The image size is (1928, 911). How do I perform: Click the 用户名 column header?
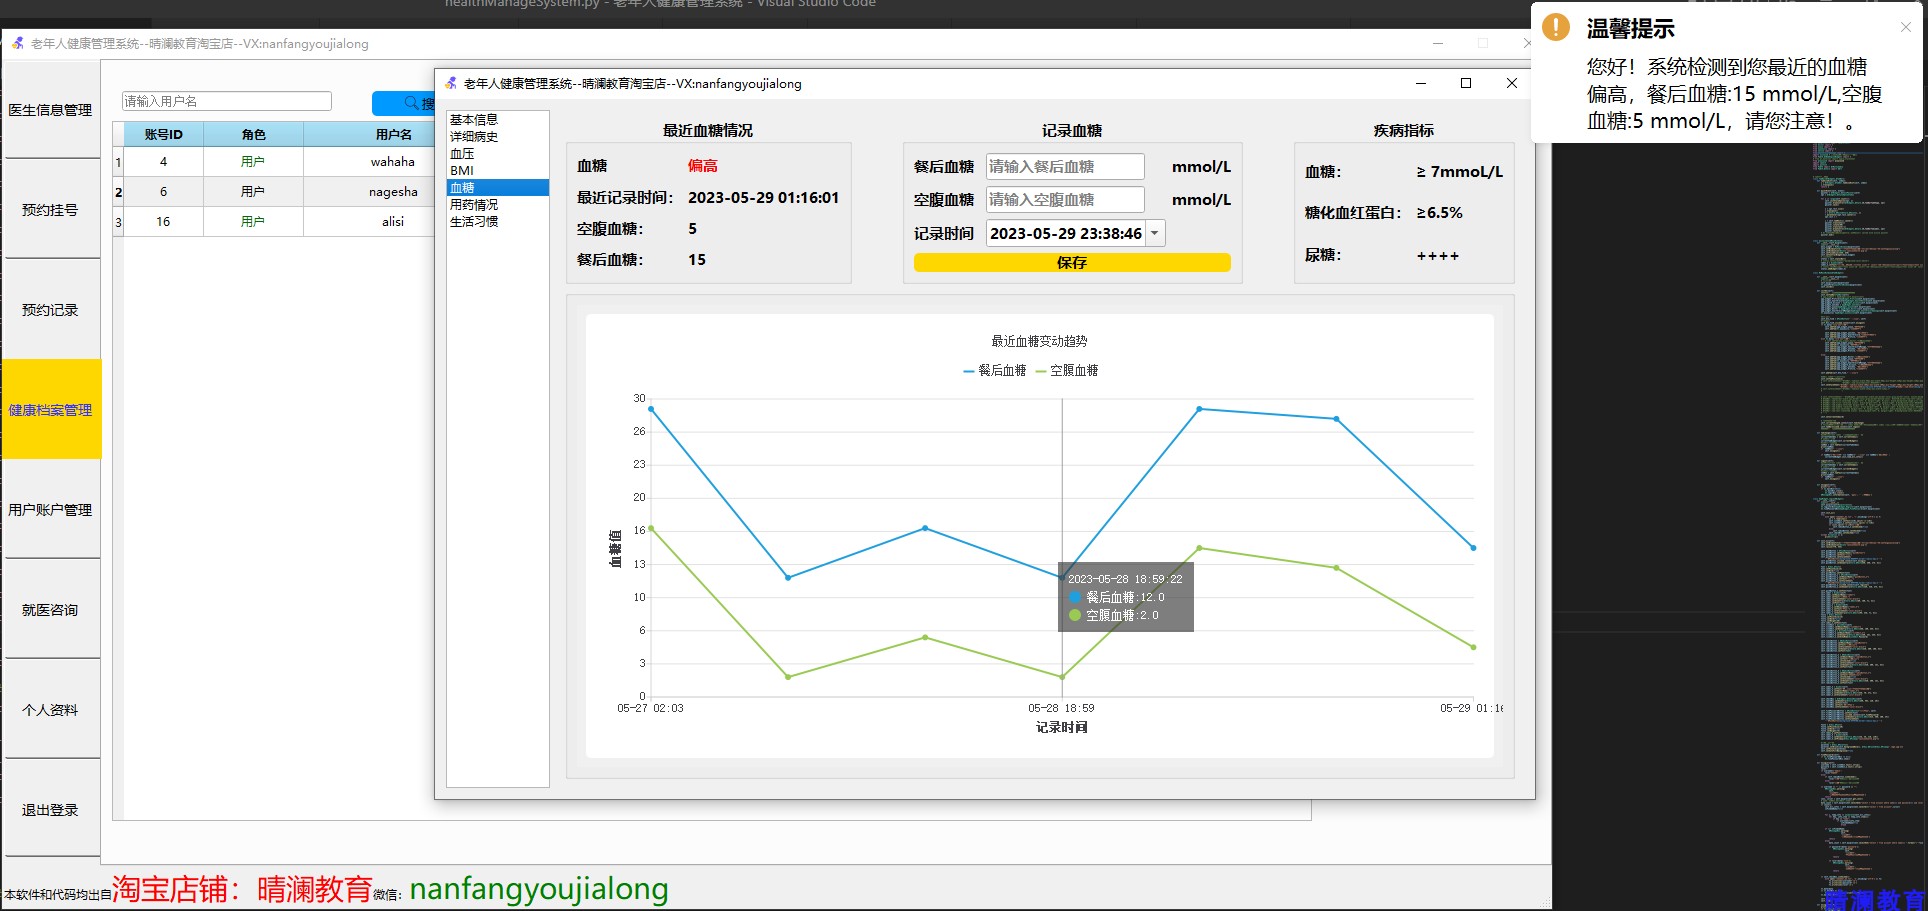[369, 134]
